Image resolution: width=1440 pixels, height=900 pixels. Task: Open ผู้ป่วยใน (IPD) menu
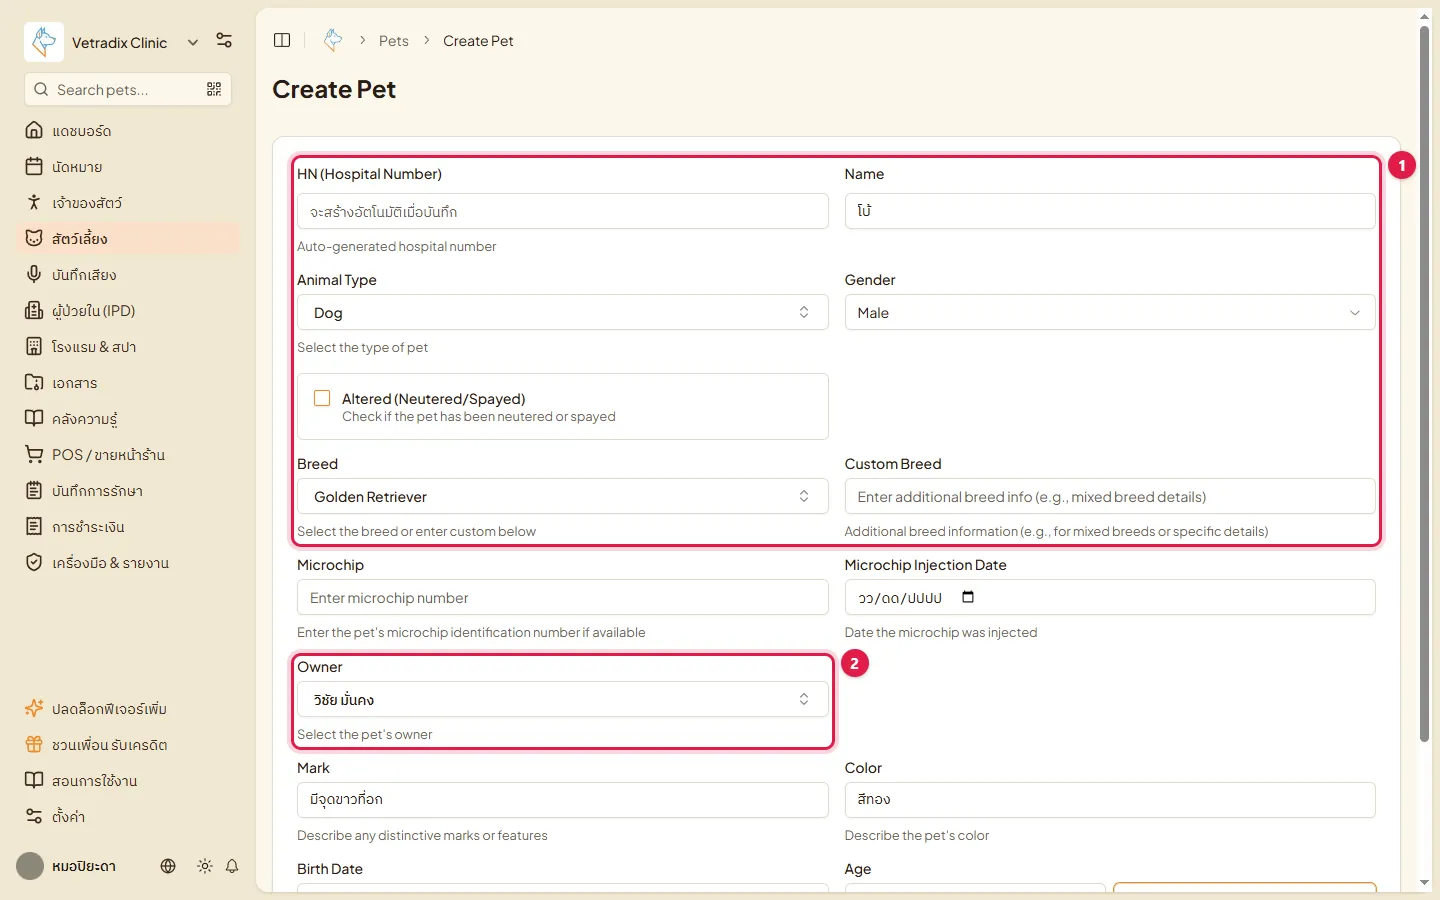(x=128, y=311)
